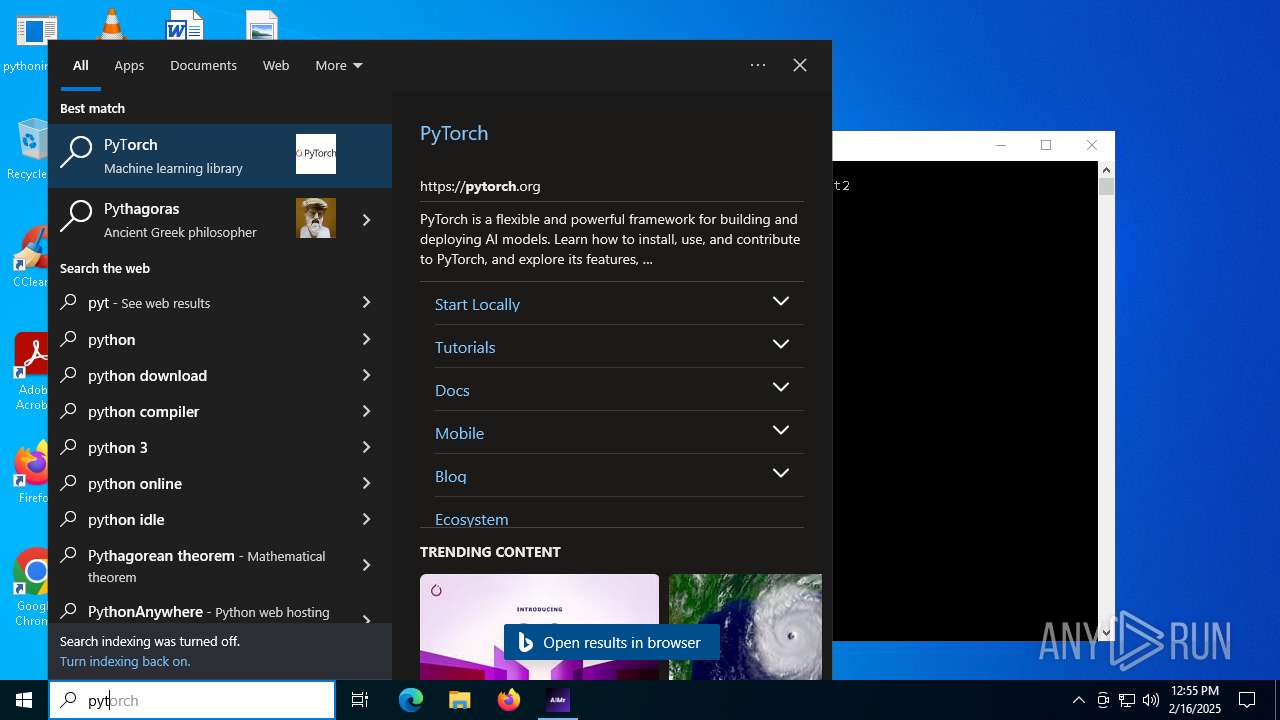Open File Explorer from the taskbar
Screen dimensions: 1280x720
[459, 700]
